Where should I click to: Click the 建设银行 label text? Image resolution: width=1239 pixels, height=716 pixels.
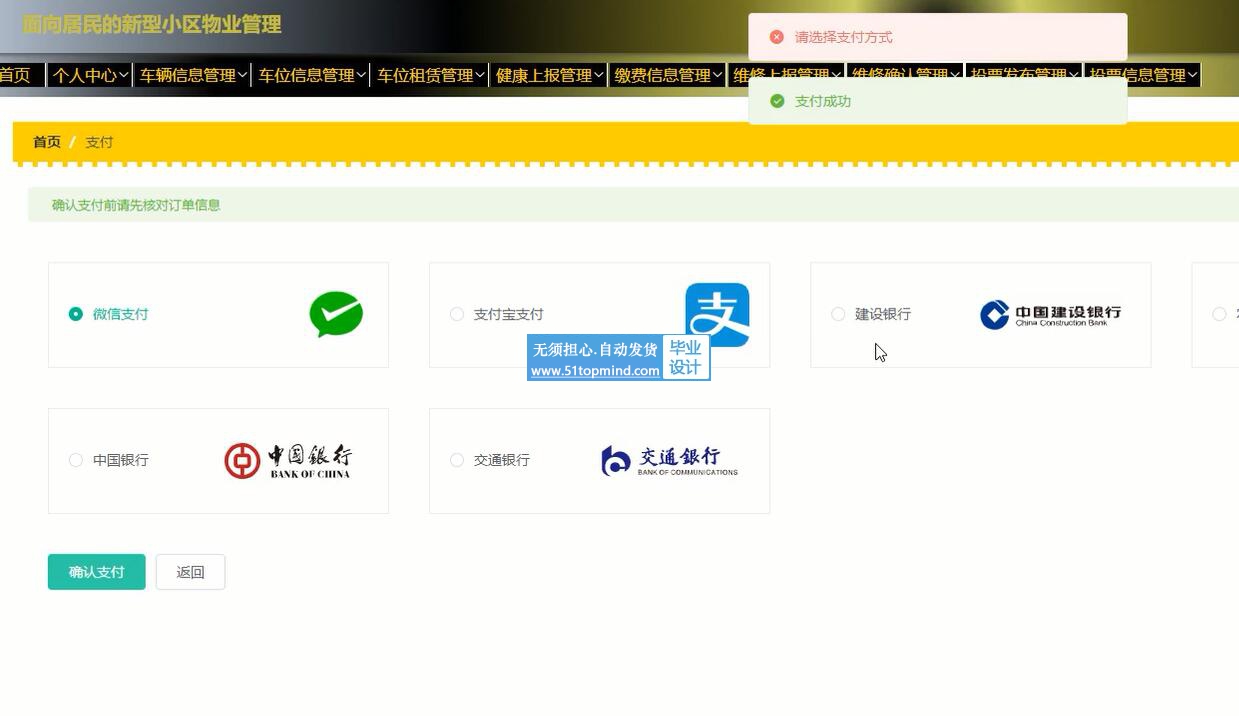[x=882, y=314]
